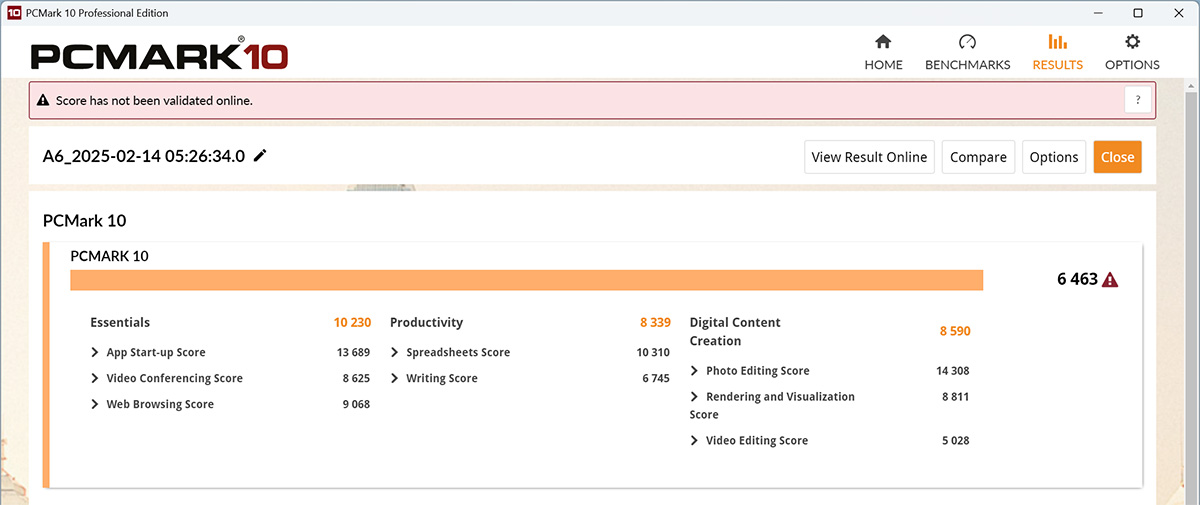The width and height of the screenshot is (1200, 505).
Task: Click the orange PCMark 10 score bar
Action: (x=526, y=280)
